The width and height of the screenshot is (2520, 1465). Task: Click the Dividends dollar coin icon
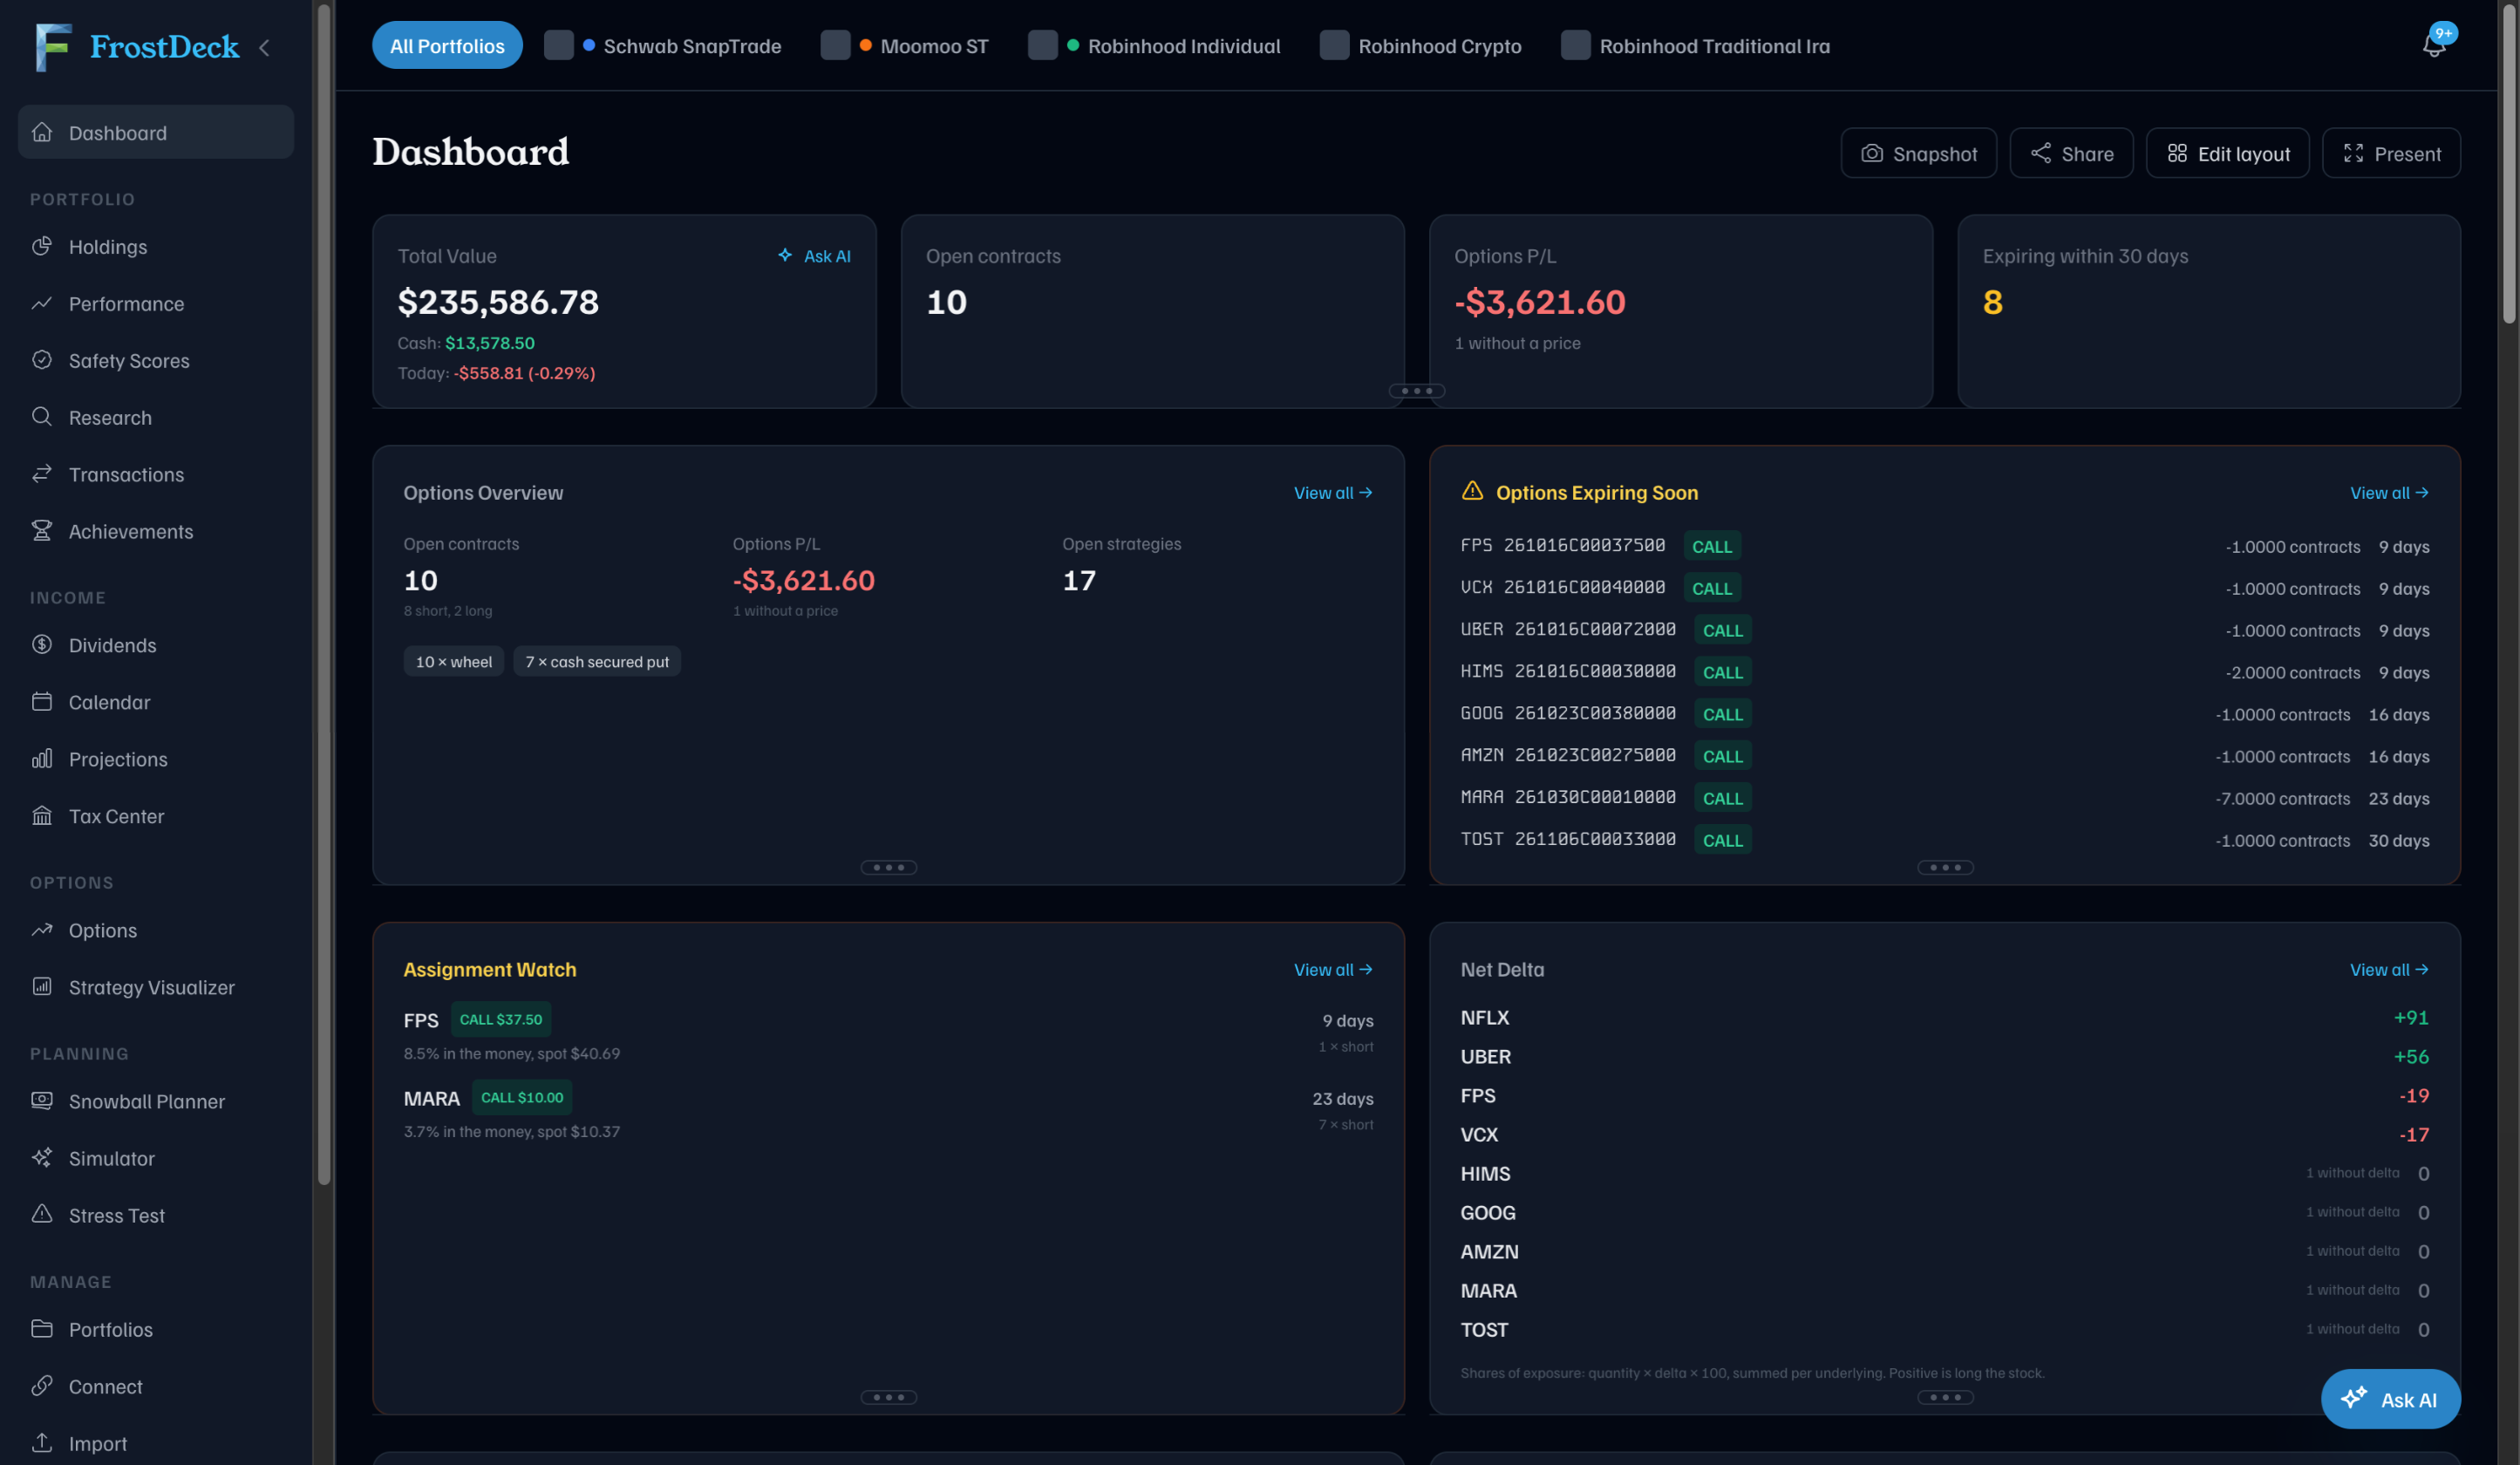coord(42,645)
